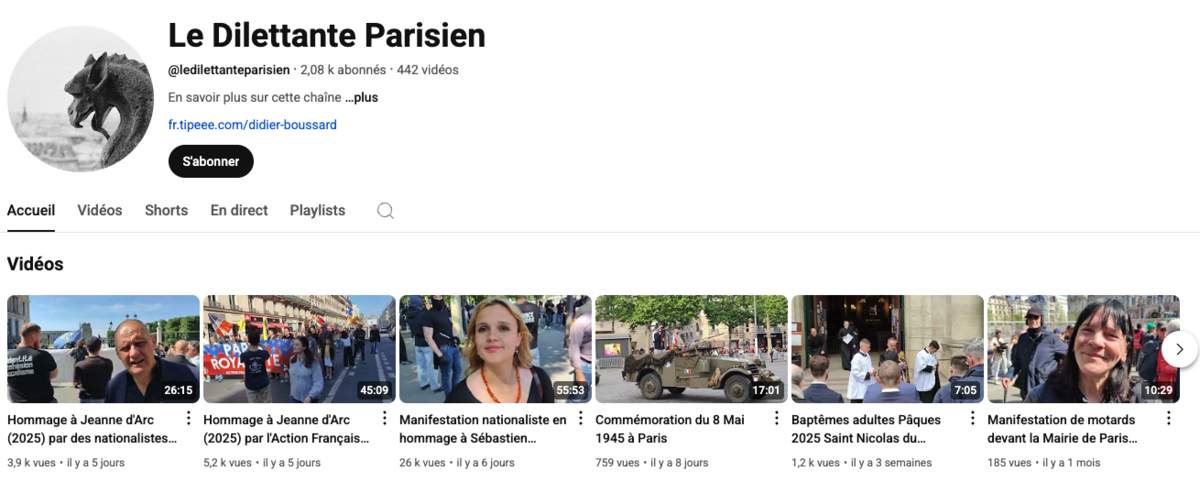Switch to the Vidéos tab

click(100, 210)
